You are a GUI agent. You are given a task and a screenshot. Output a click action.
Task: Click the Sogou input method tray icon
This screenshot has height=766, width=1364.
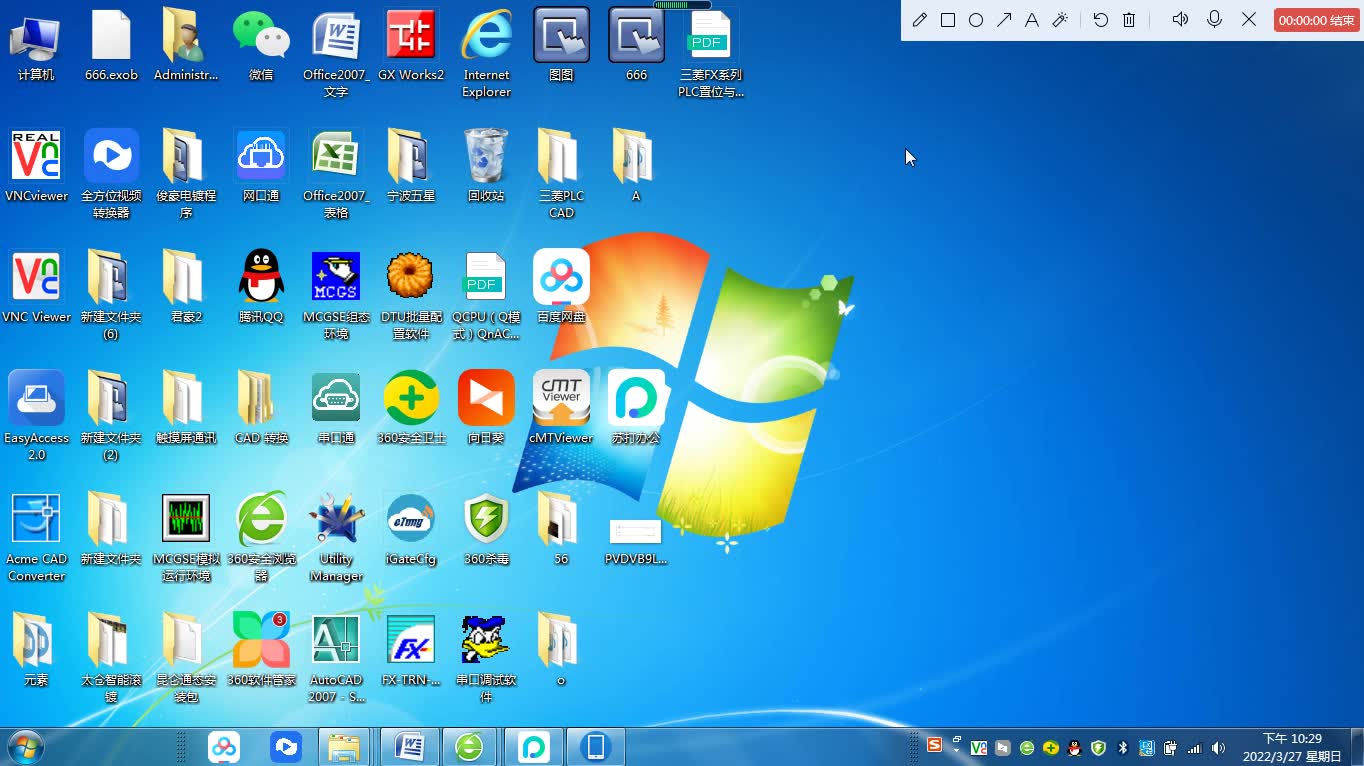pyautogui.click(x=935, y=745)
